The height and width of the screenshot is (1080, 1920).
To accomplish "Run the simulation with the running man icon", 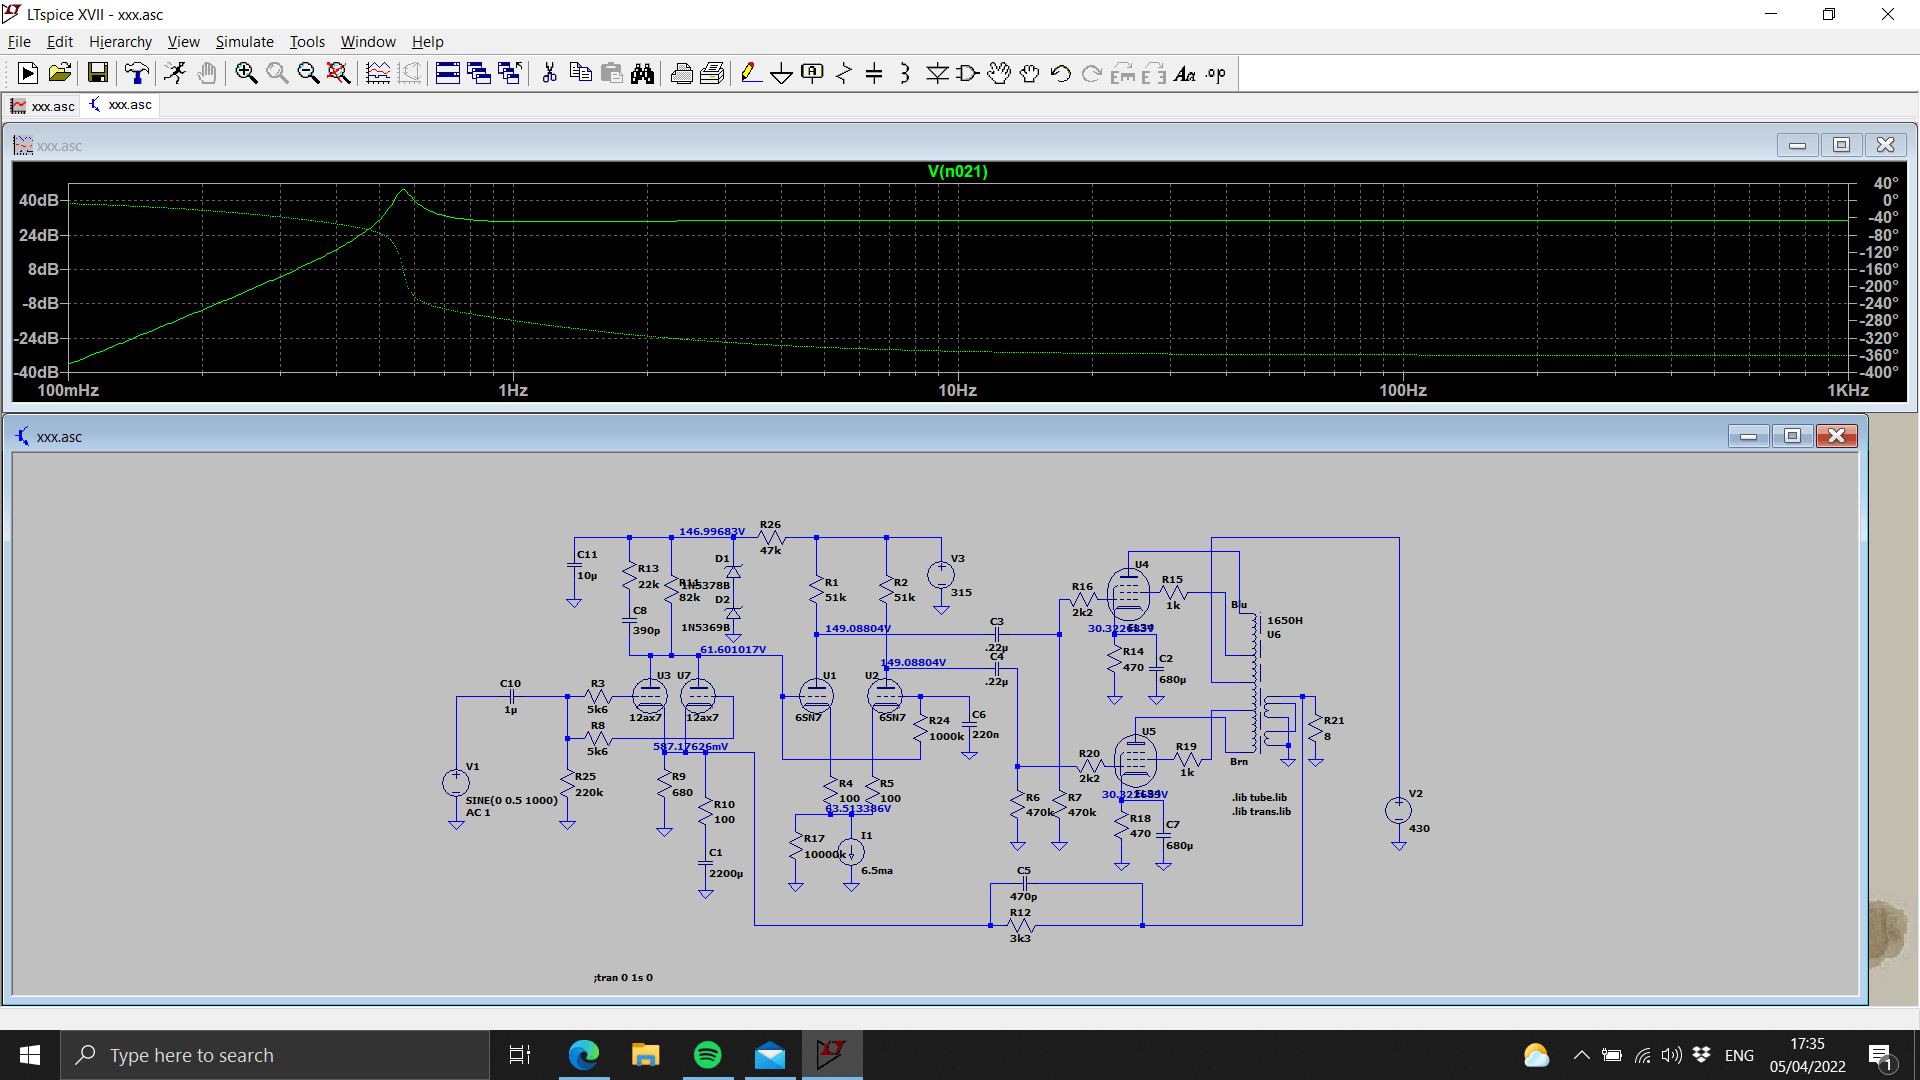I will pos(175,73).
